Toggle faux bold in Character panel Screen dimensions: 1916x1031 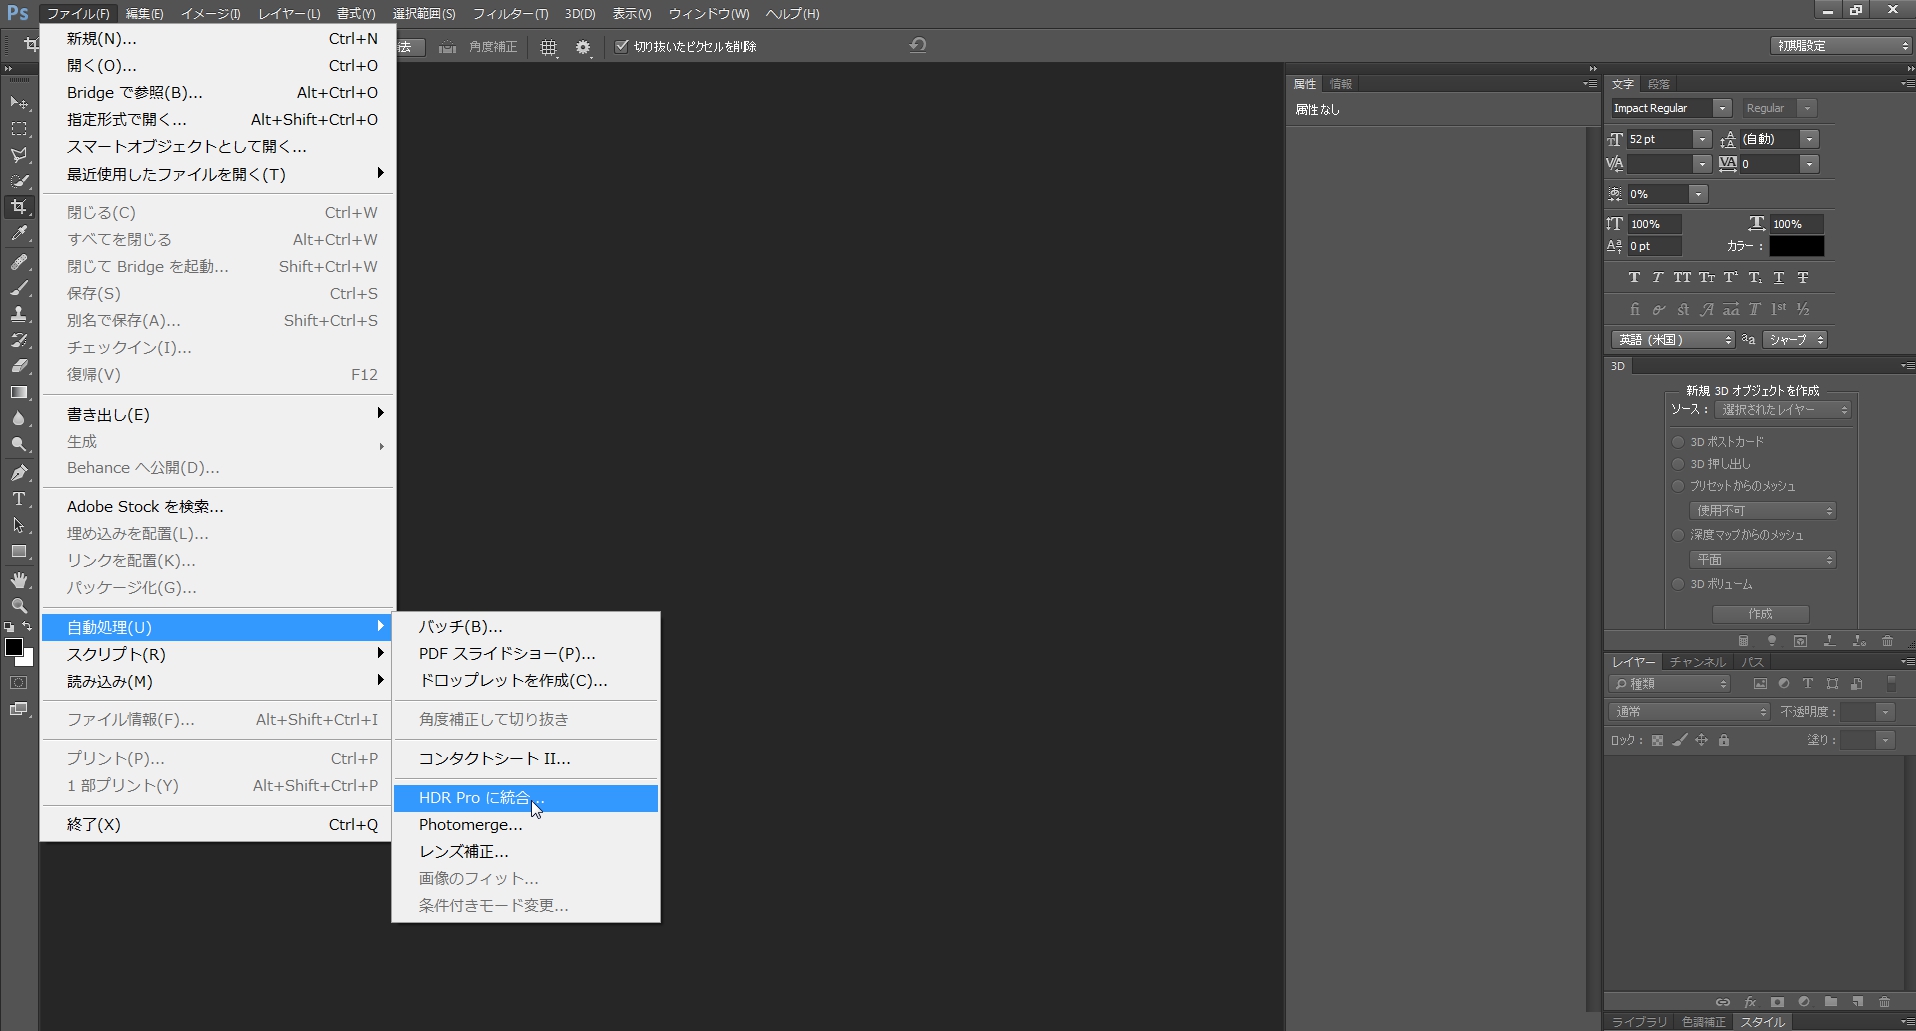1634,277
